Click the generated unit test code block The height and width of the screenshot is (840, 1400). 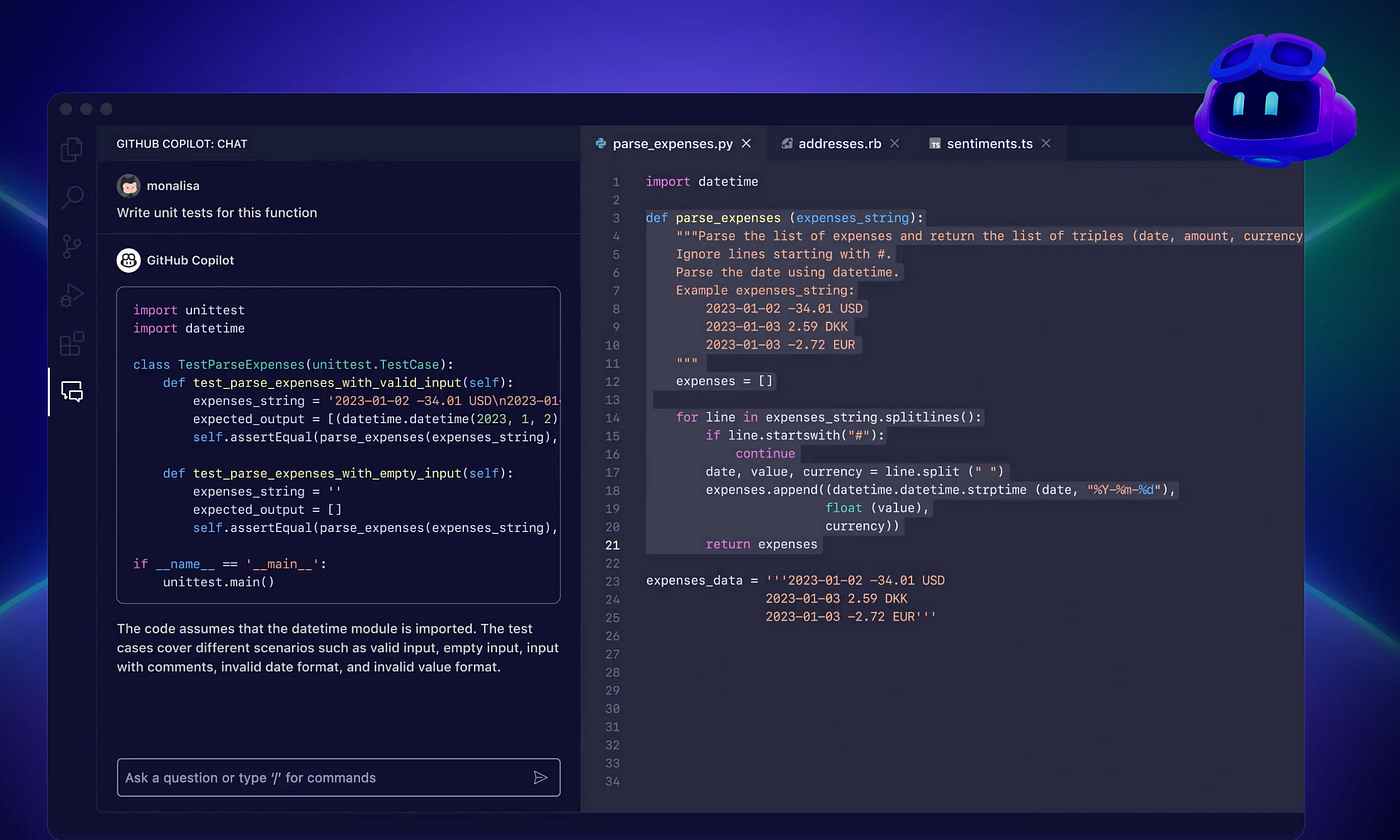pyautogui.click(x=338, y=445)
